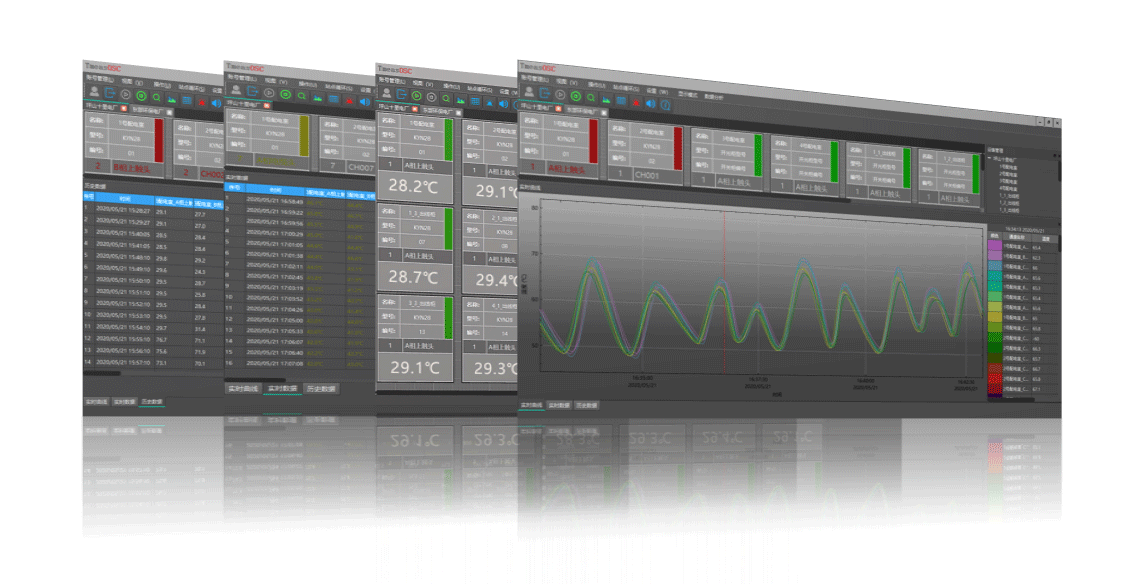Switch to 历史数据 tab below the chart
Screen dimensions: 1143x584
(x=586, y=406)
